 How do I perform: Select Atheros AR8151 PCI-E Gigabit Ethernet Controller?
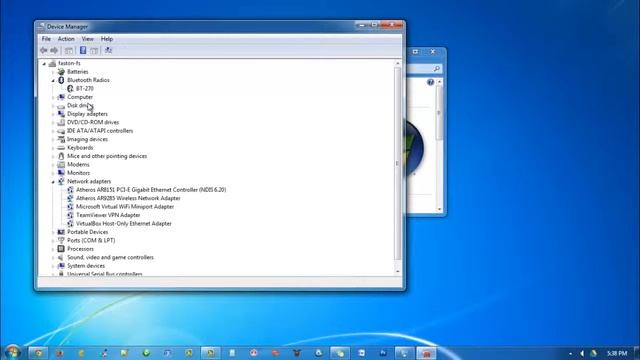pyautogui.click(x=151, y=190)
